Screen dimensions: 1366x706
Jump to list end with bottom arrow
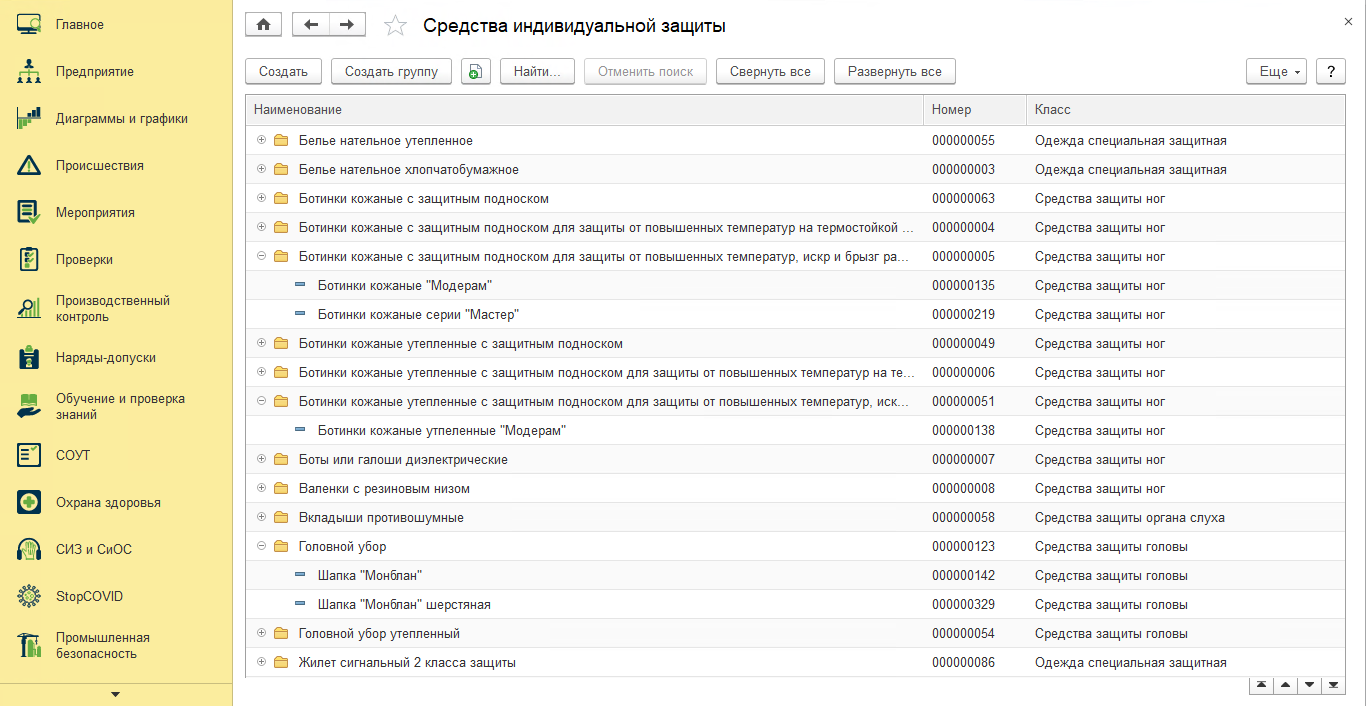click(x=1332, y=686)
